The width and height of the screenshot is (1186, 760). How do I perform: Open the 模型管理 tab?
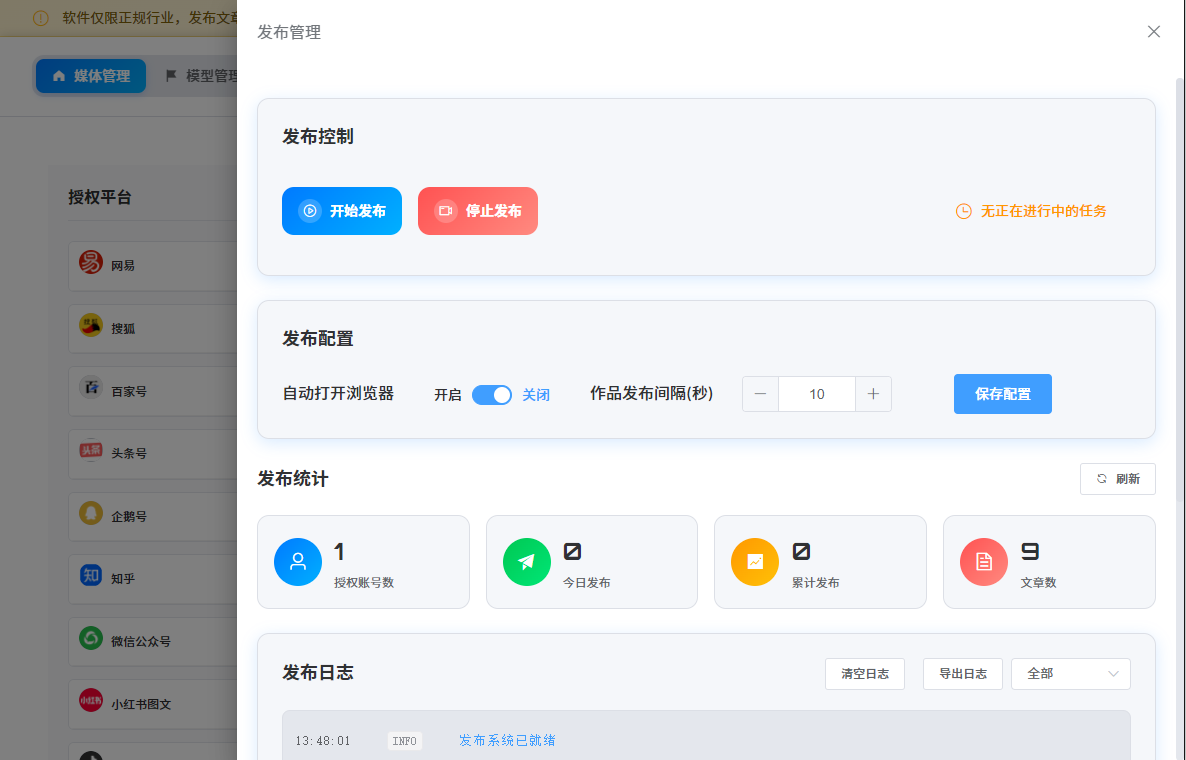coord(201,76)
